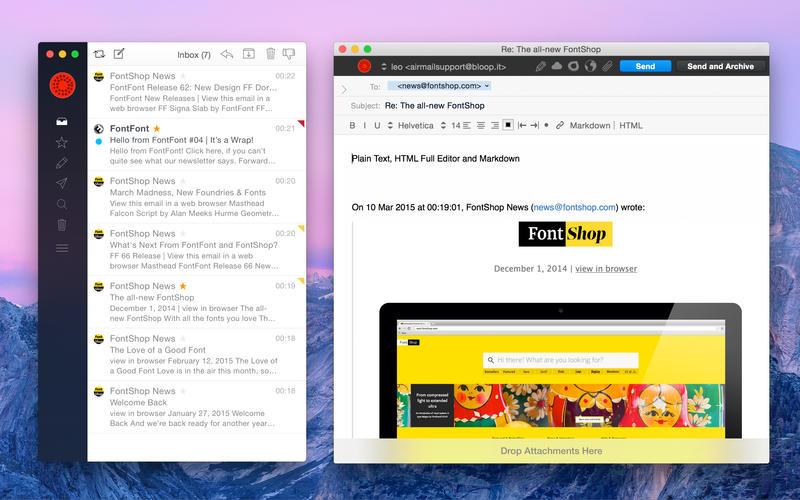Open the sender account selector arrows
The width and height of the screenshot is (800, 500).
pyautogui.click(x=384, y=67)
